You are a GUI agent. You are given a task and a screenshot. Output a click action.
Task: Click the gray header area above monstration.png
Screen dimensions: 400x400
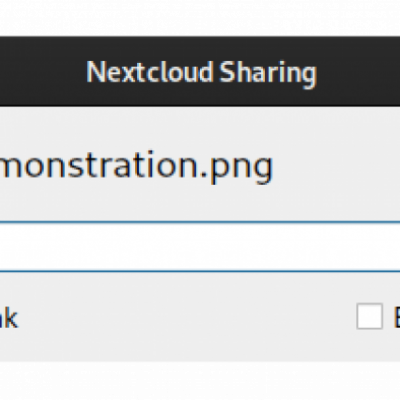point(200,127)
